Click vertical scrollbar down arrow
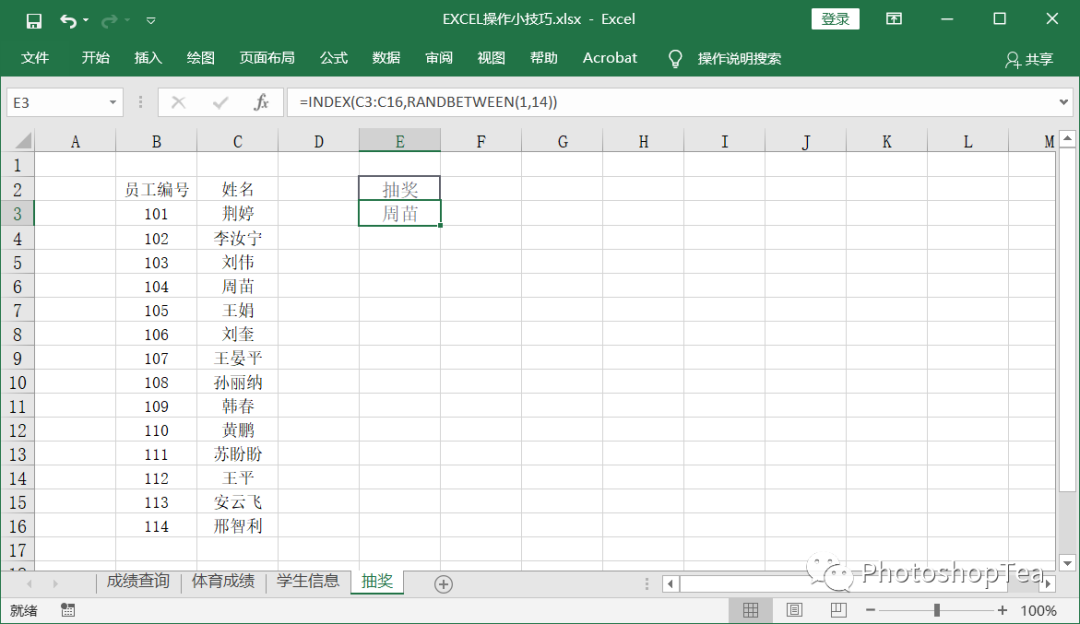Image resolution: width=1080 pixels, height=624 pixels. tap(1068, 563)
